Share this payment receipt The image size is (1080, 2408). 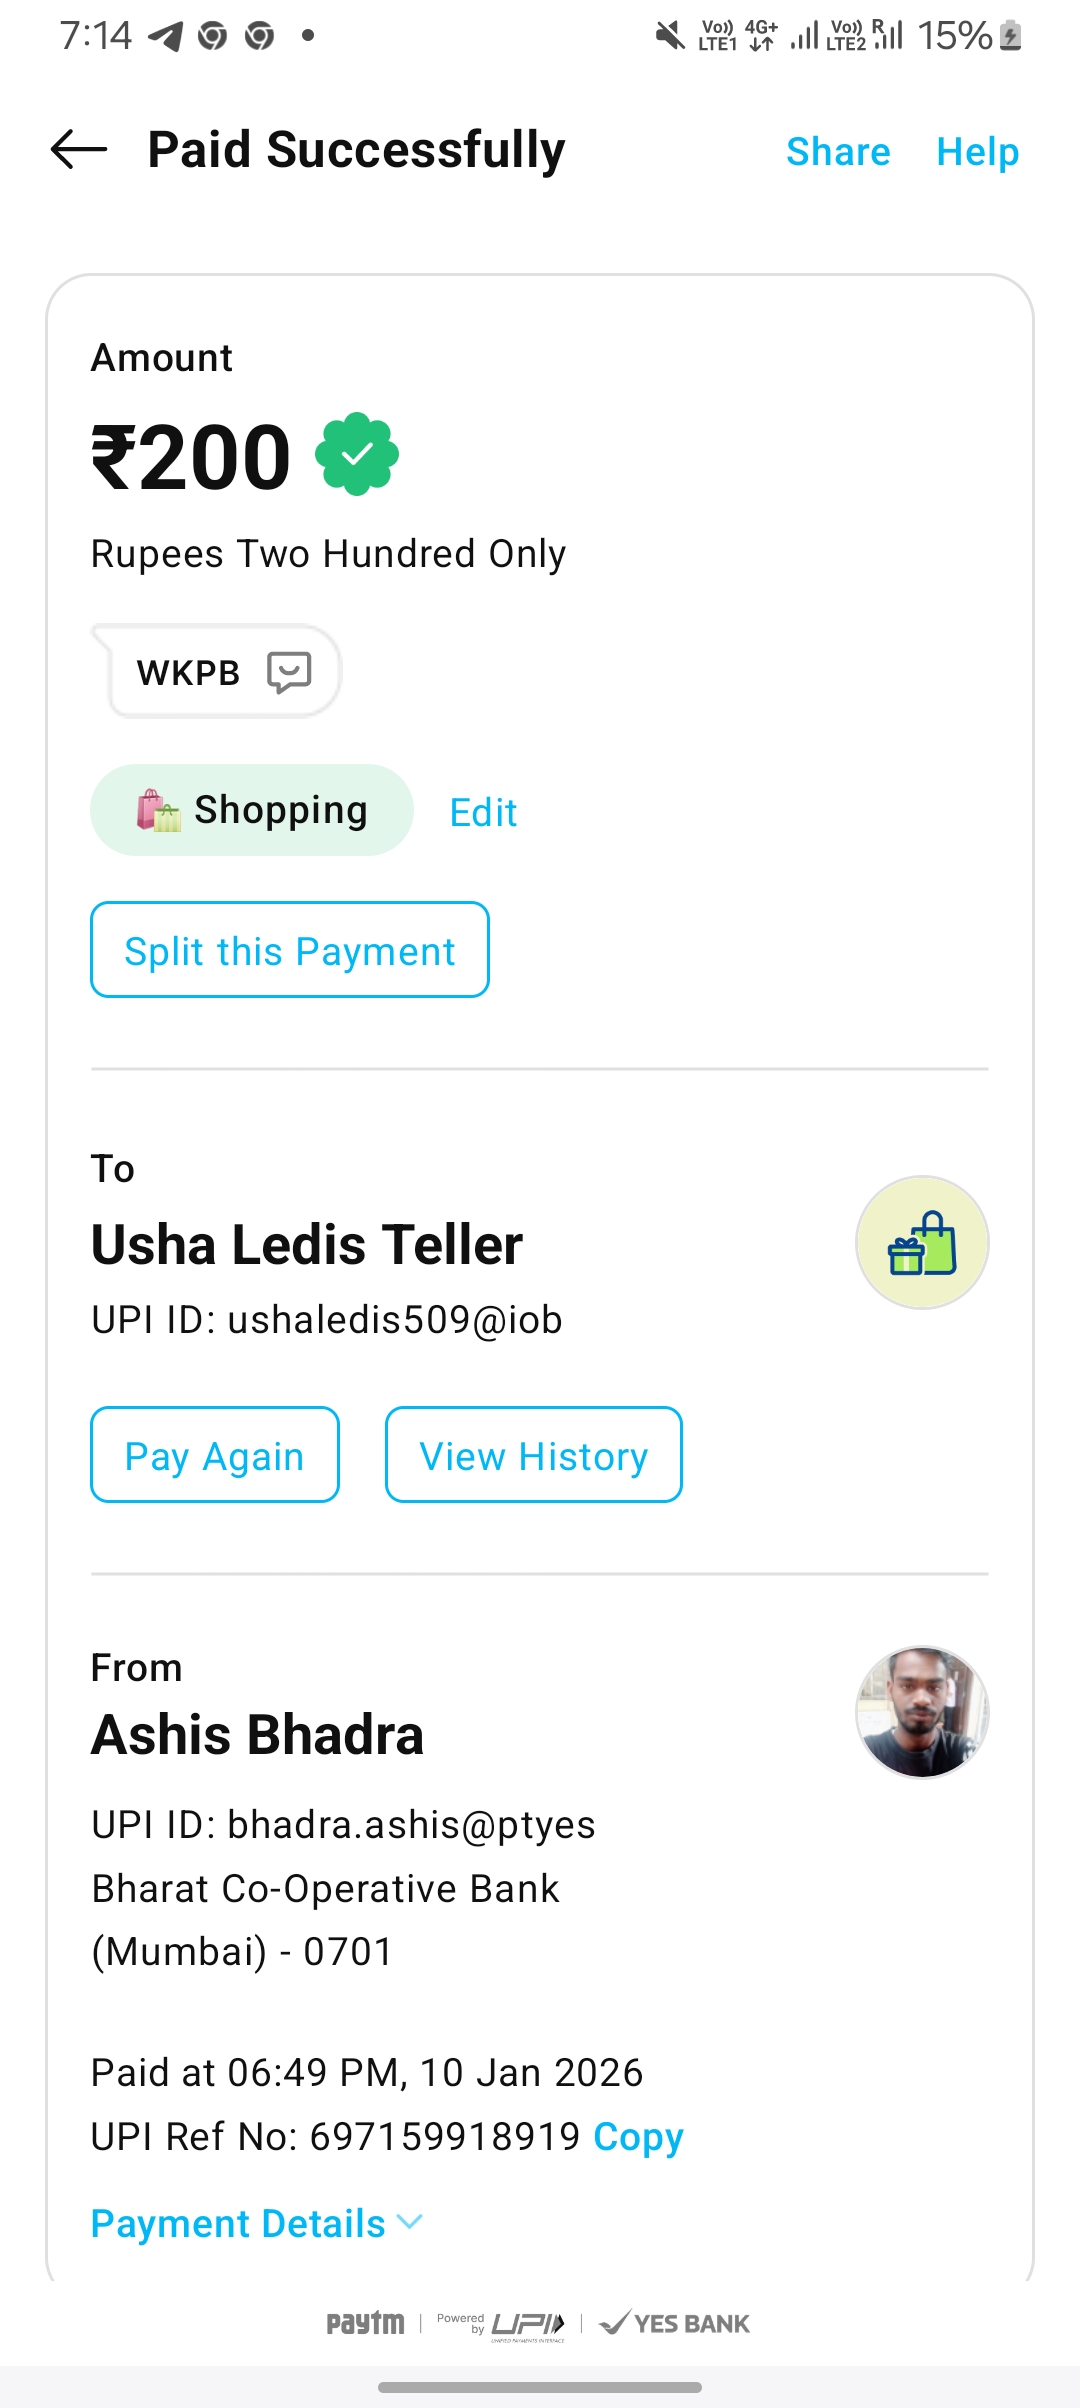click(838, 152)
